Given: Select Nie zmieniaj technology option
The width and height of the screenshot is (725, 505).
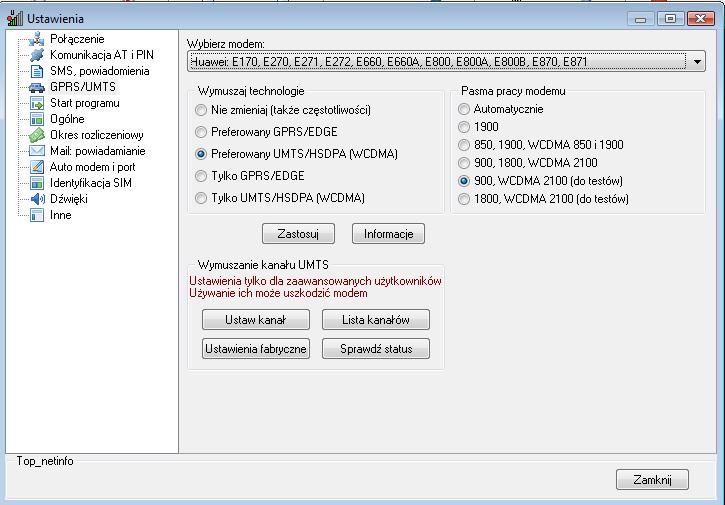Looking at the screenshot, I should (x=202, y=110).
